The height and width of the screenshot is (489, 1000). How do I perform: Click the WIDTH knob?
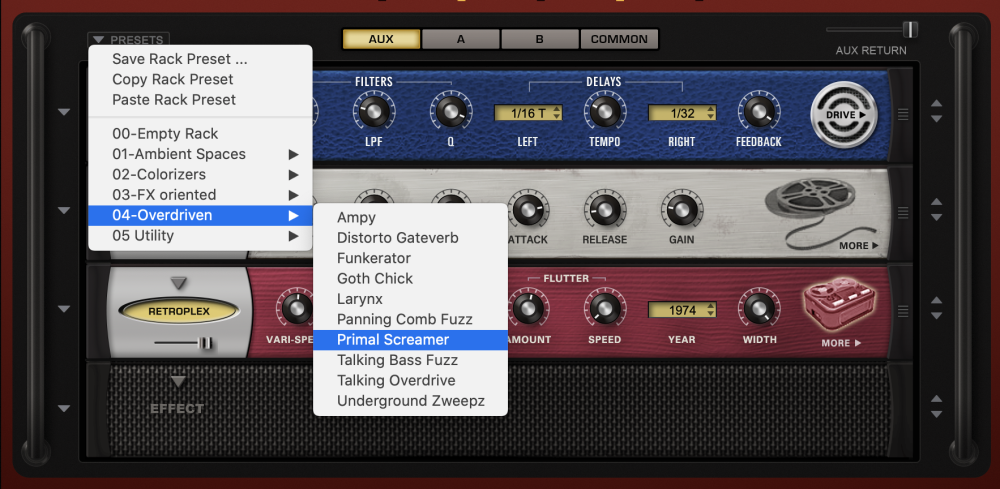point(758,308)
